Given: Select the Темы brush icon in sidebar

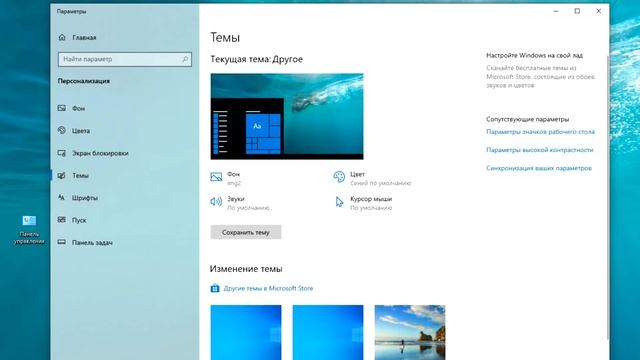Looking at the screenshot, I should click(x=62, y=175).
